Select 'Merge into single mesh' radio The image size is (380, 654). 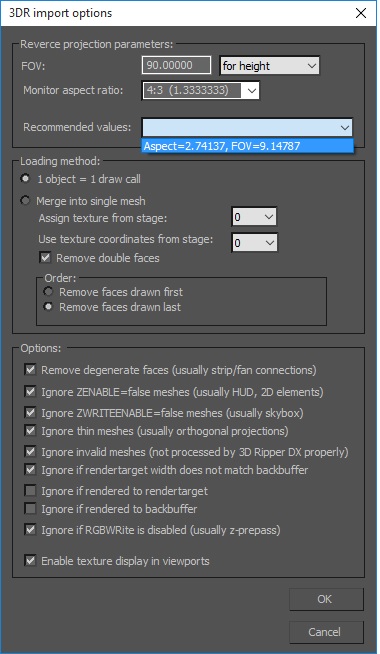tap(25, 201)
